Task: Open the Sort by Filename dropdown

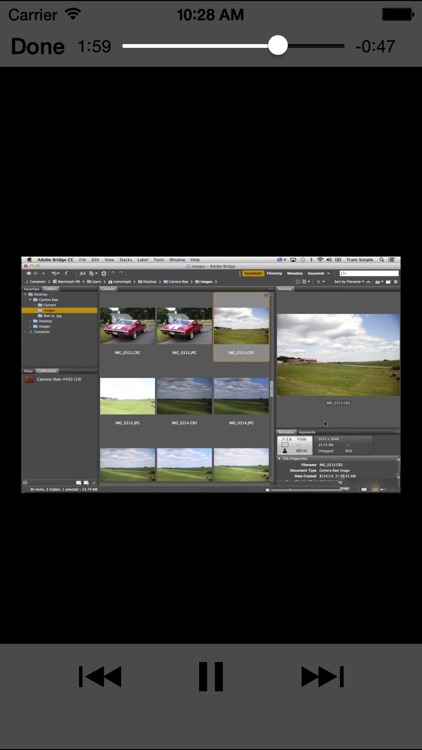Action: 349,282
